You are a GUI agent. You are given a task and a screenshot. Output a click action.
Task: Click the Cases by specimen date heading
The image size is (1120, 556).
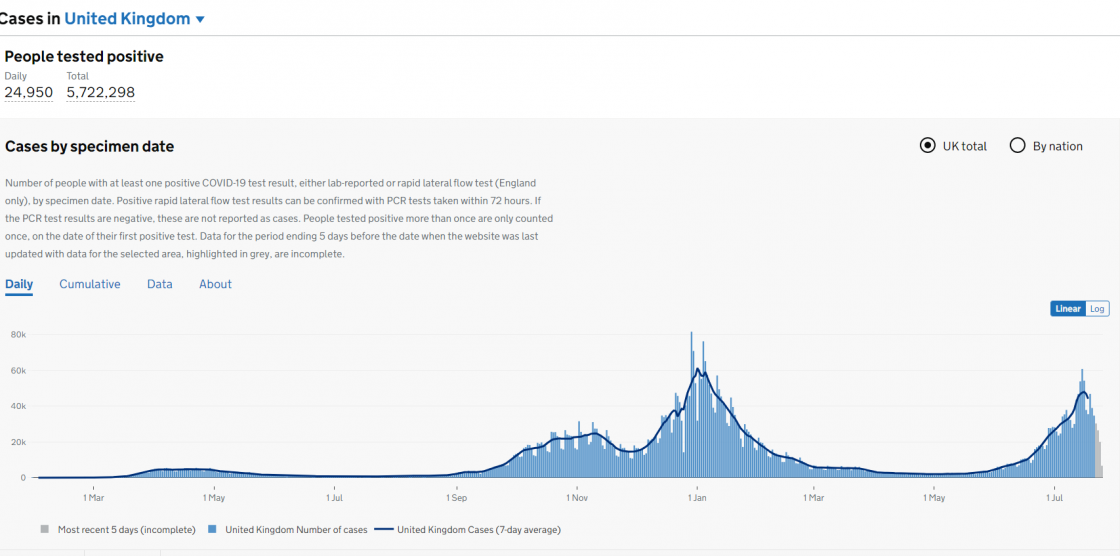90,147
